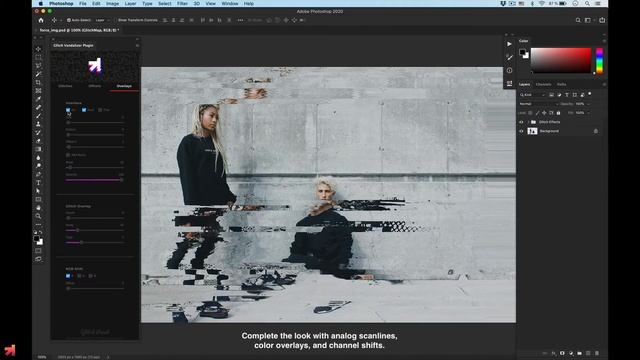Open the Kind filter dropdown
Image resolution: width=640 pixels, height=360 pixels.
(x=532, y=95)
